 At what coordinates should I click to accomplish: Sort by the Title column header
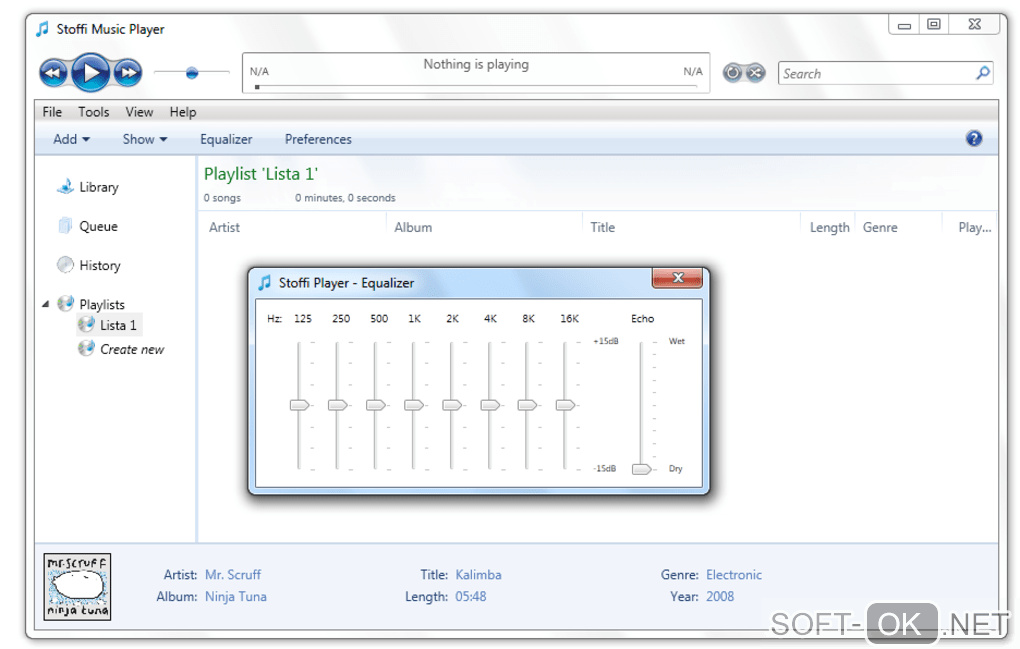602,228
